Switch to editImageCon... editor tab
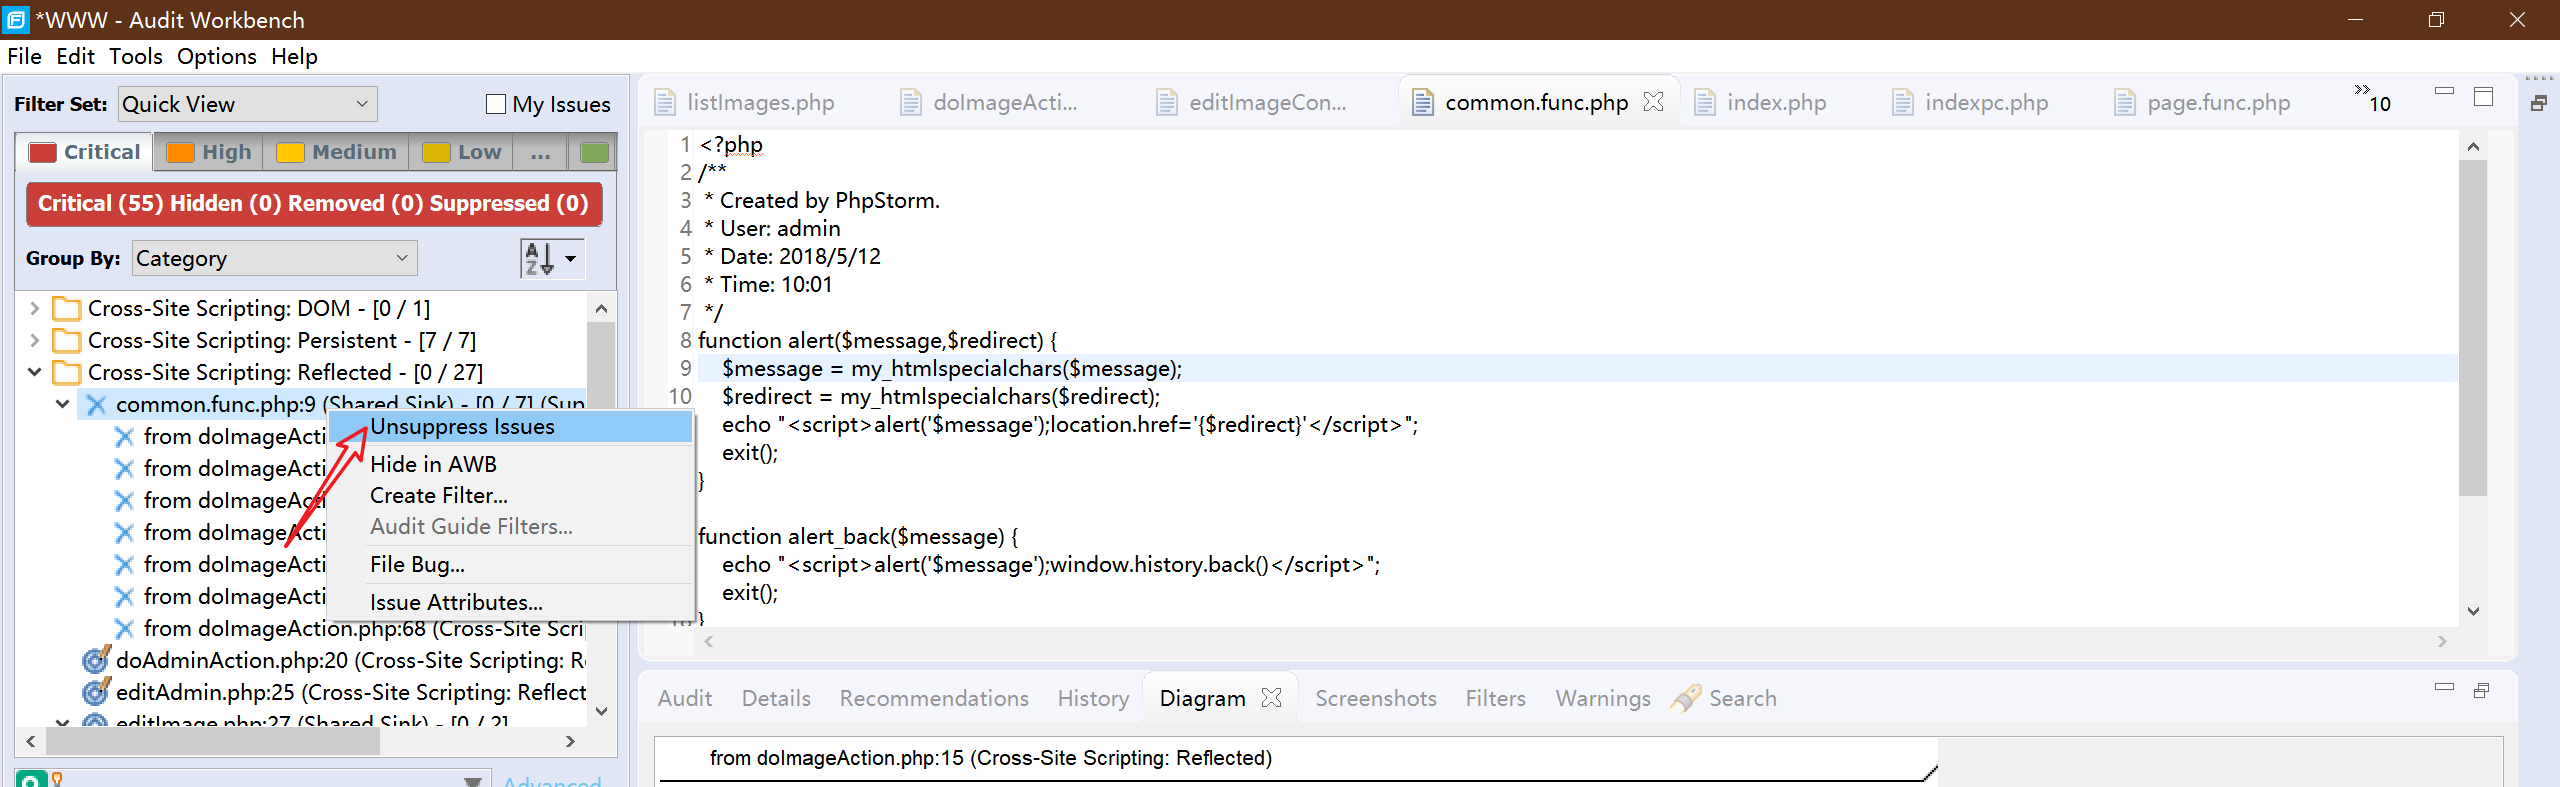This screenshot has height=787, width=2560. pyautogui.click(x=1252, y=102)
